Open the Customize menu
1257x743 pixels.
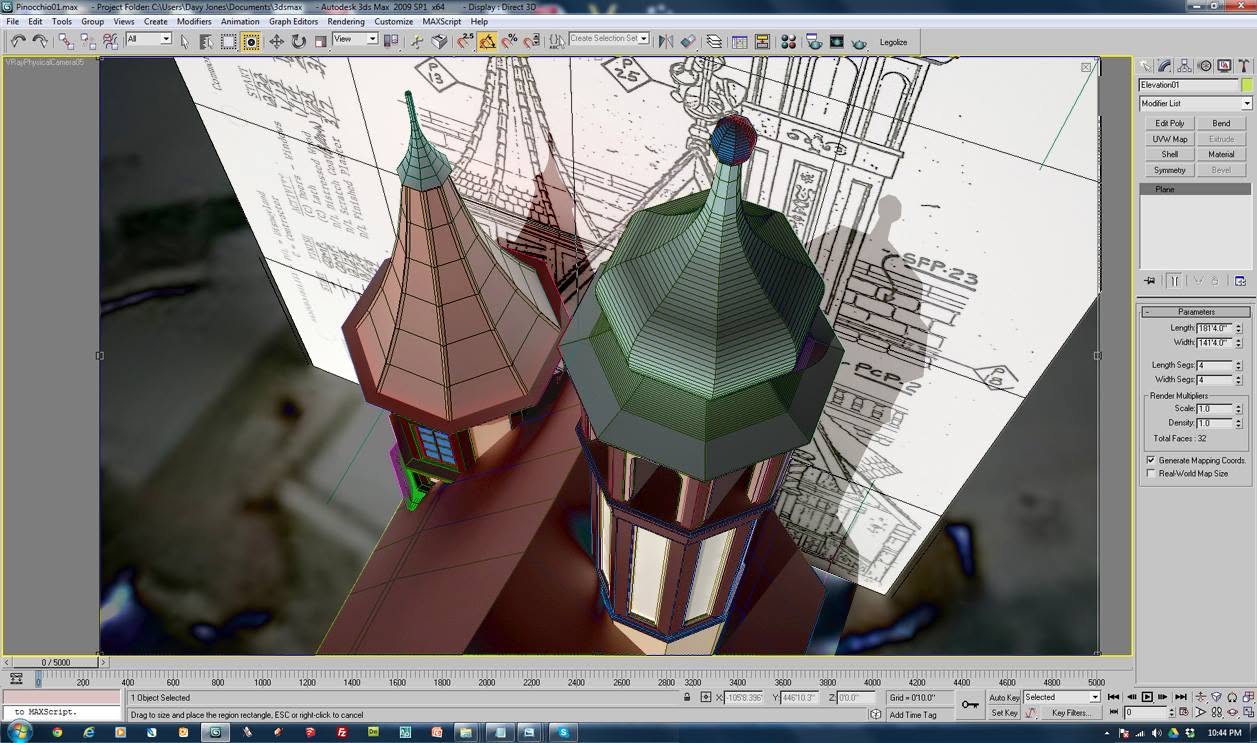coord(394,21)
